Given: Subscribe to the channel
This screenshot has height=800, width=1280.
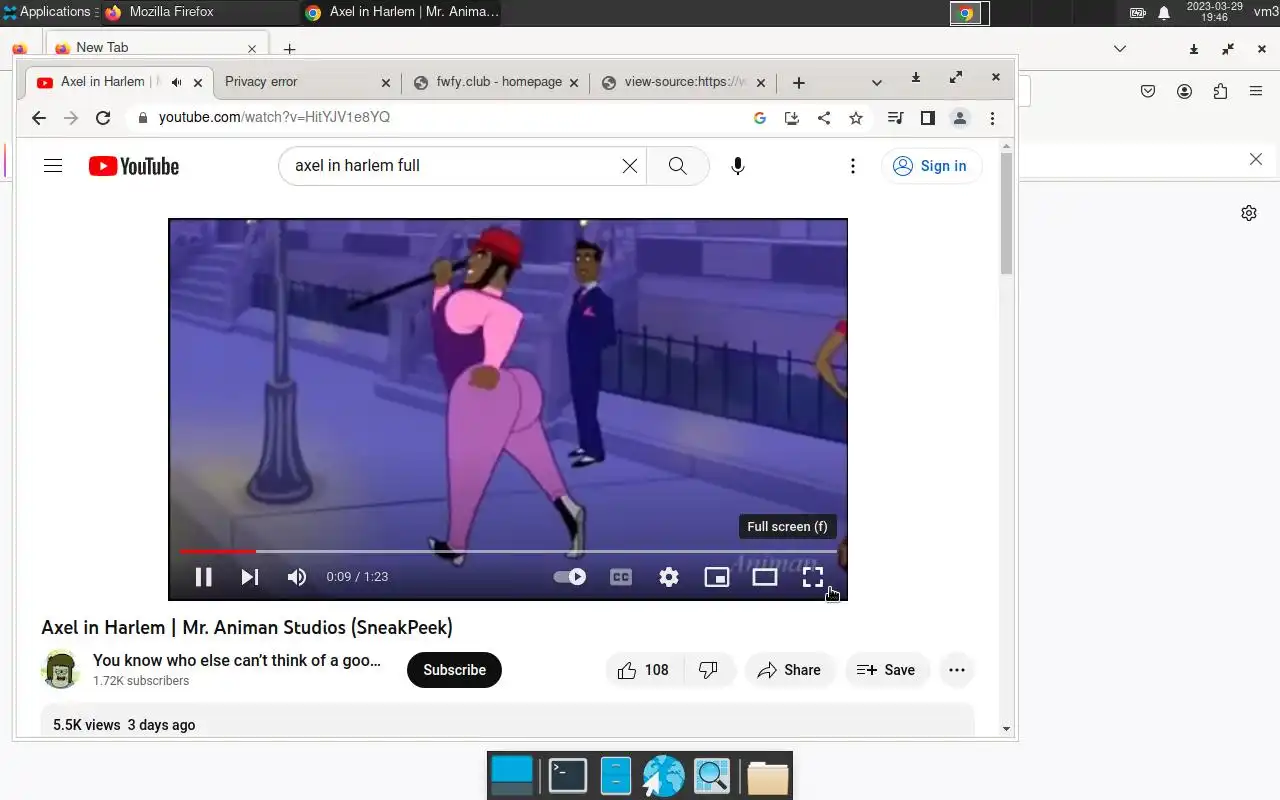Looking at the screenshot, I should pos(454,670).
